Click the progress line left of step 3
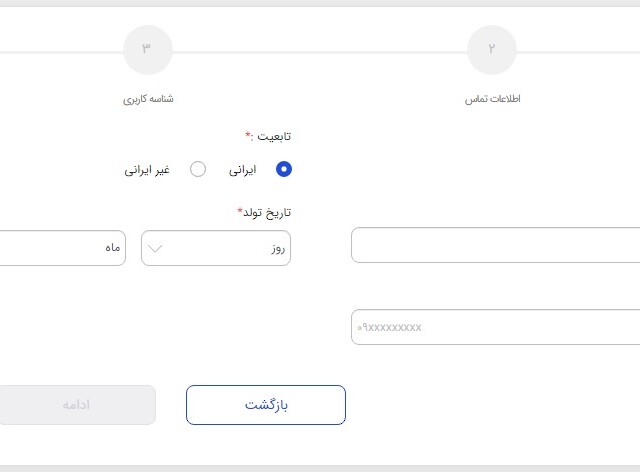This screenshot has width=640, height=472. click(x=60, y=51)
